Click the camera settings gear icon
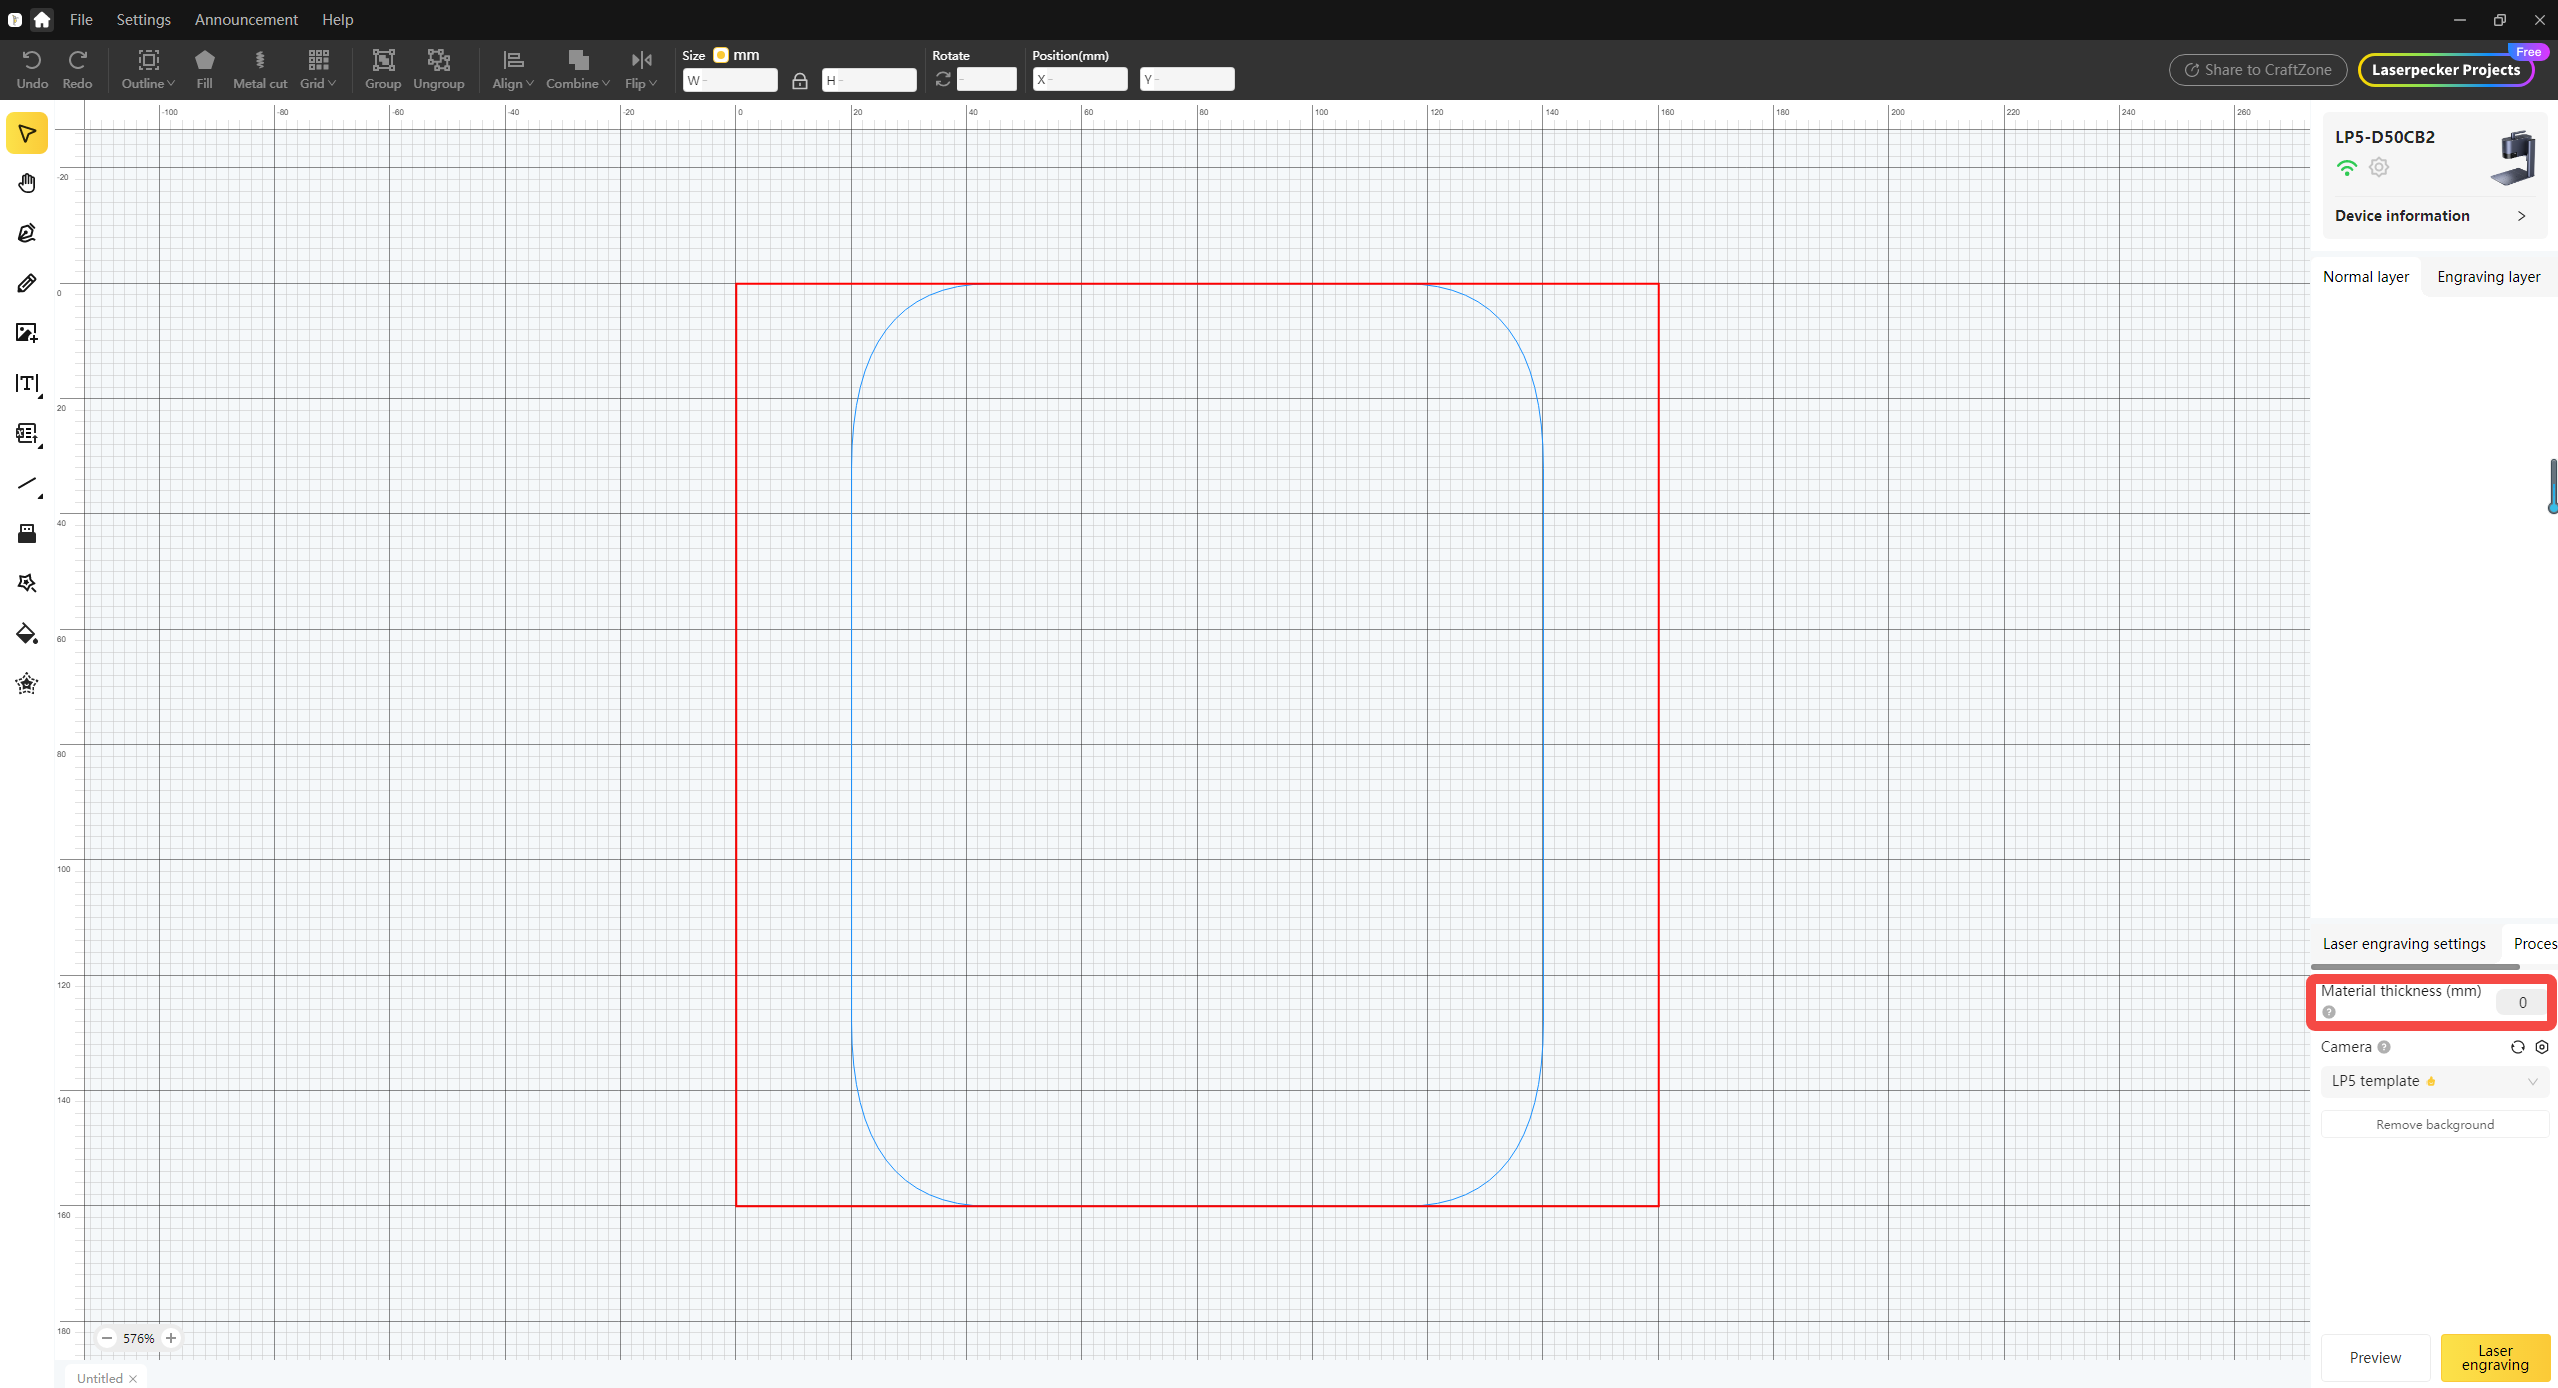Screen dimensions: 2558x1388 point(2541,1047)
